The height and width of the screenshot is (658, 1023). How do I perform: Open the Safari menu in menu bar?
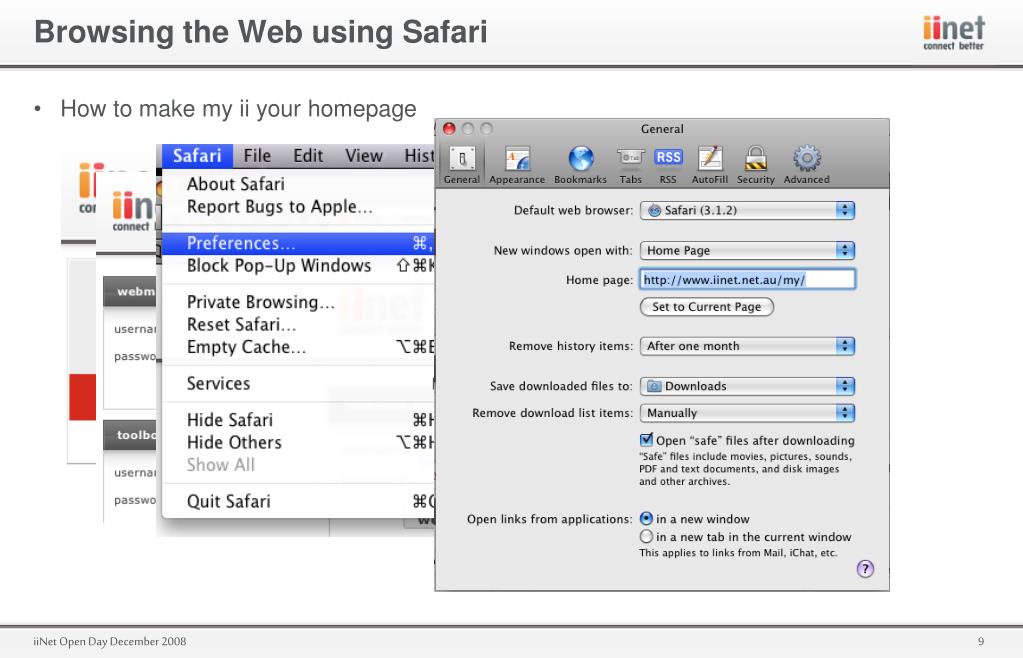click(x=197, y=156)
